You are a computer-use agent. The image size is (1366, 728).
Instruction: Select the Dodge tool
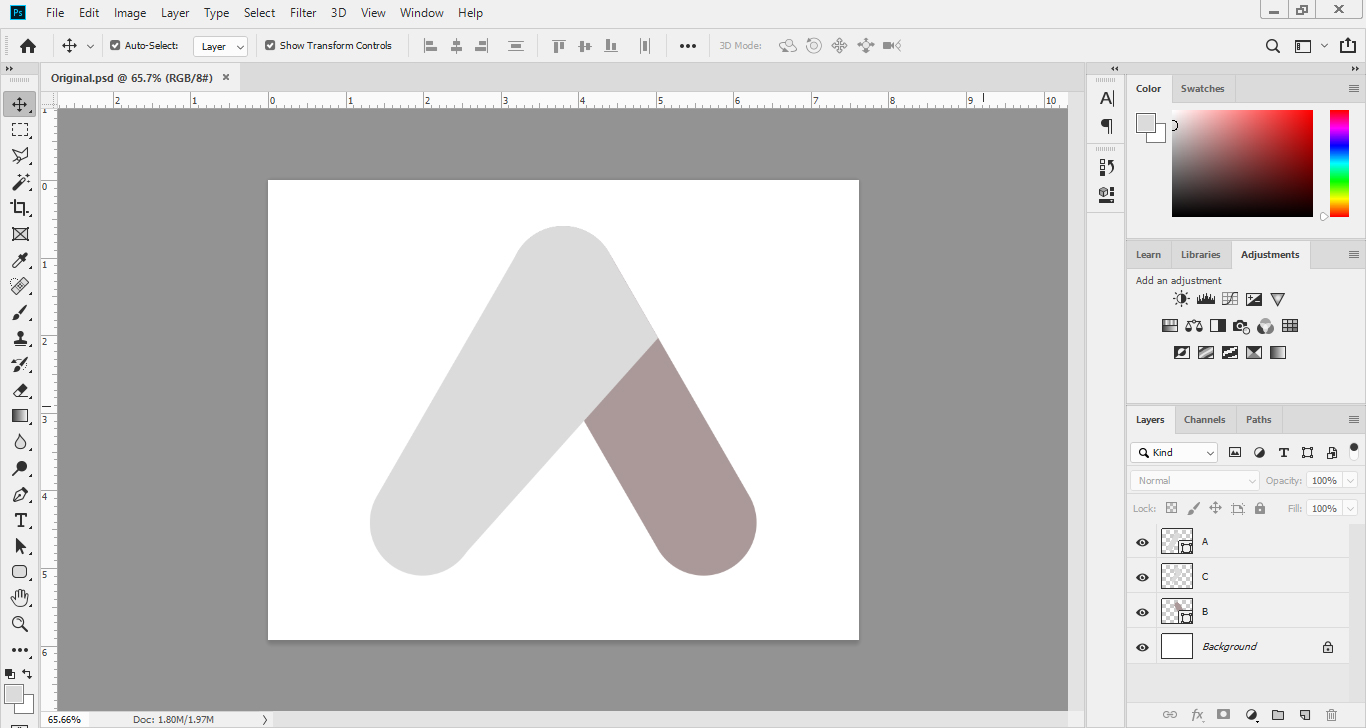click(19, 468)
